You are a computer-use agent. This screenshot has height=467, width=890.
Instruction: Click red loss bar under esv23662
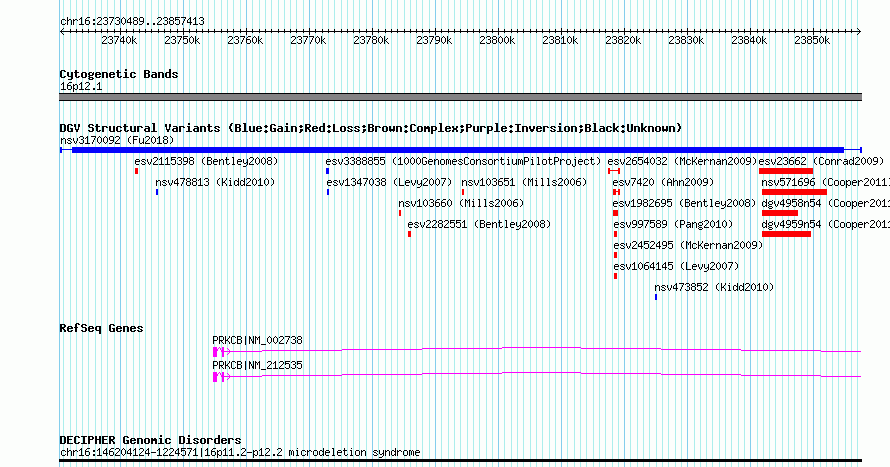[786, 171]
